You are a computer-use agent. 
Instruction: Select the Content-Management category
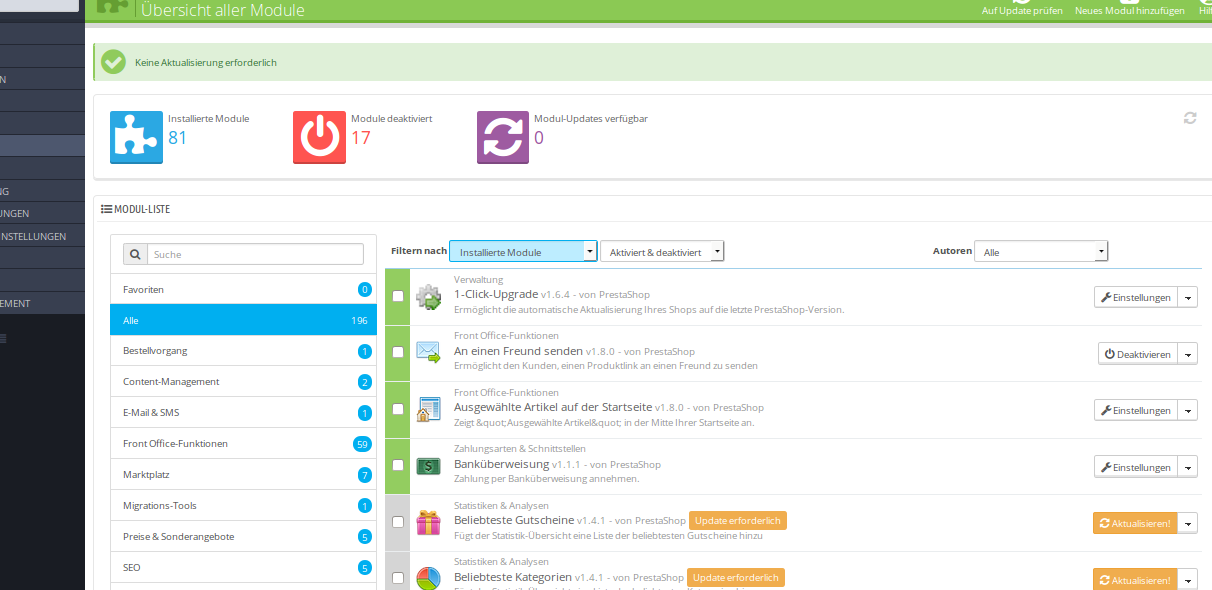pos(243,382)
